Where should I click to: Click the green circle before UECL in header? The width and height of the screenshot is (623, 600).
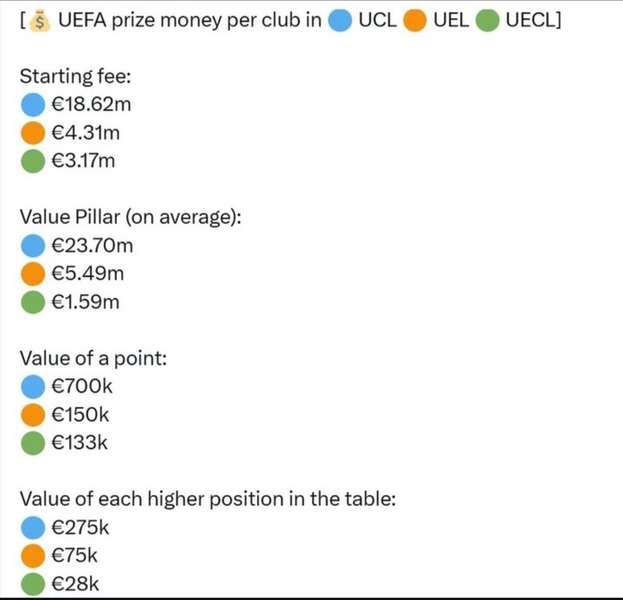(x=488, y=20)
